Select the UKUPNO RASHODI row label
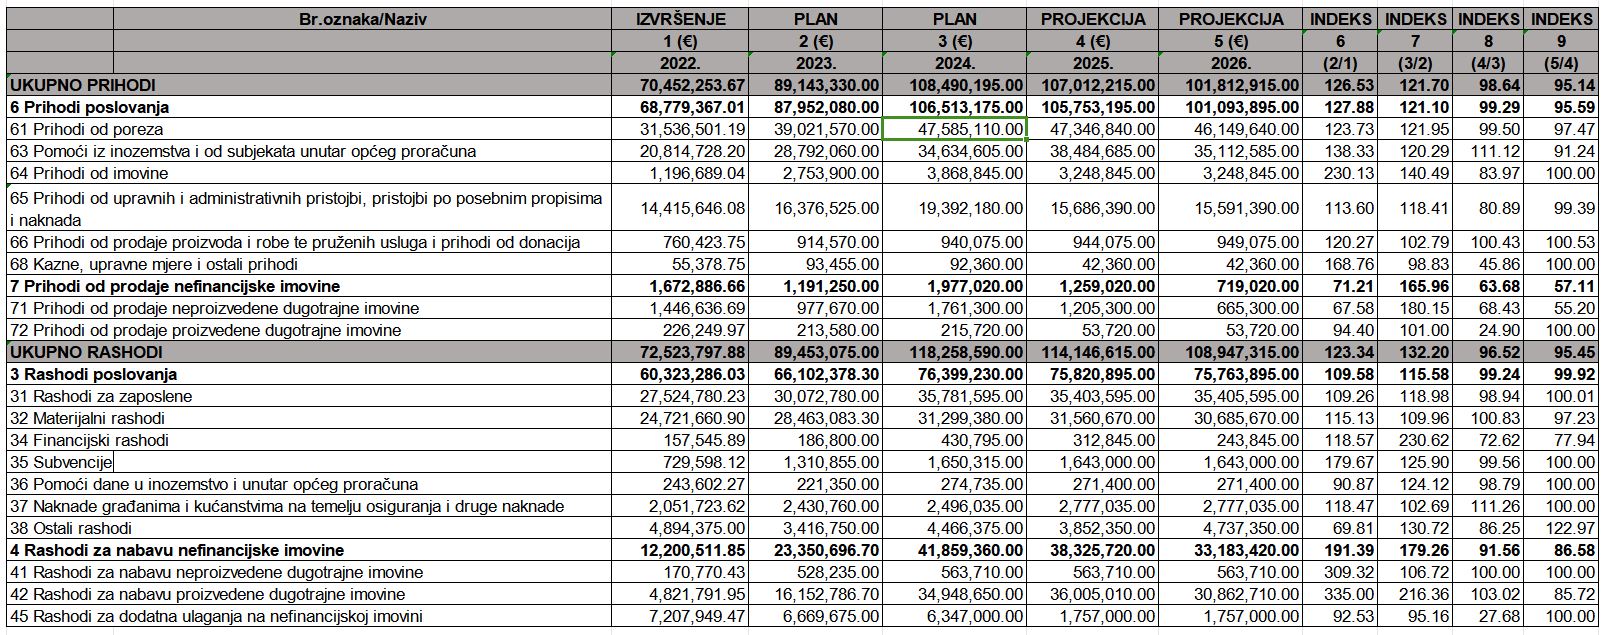1605x635 pixels. click(85, 352)
